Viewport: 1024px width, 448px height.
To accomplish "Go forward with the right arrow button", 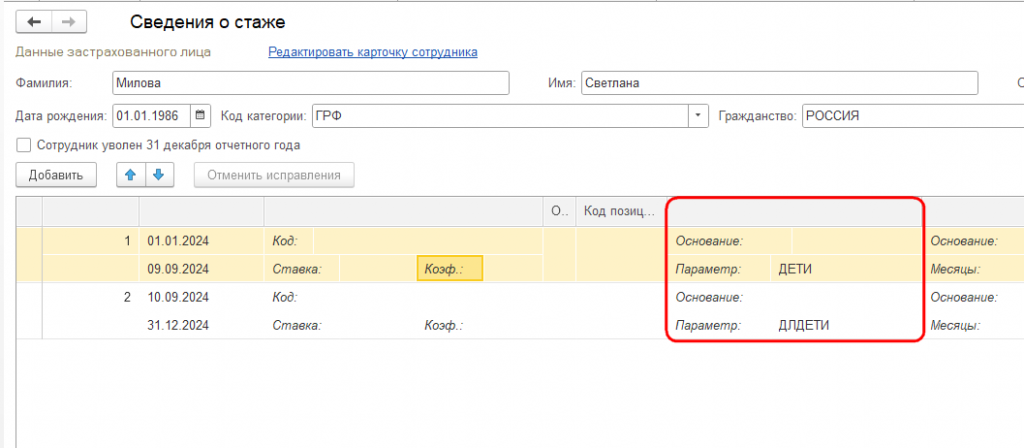I will coord(69,22).
